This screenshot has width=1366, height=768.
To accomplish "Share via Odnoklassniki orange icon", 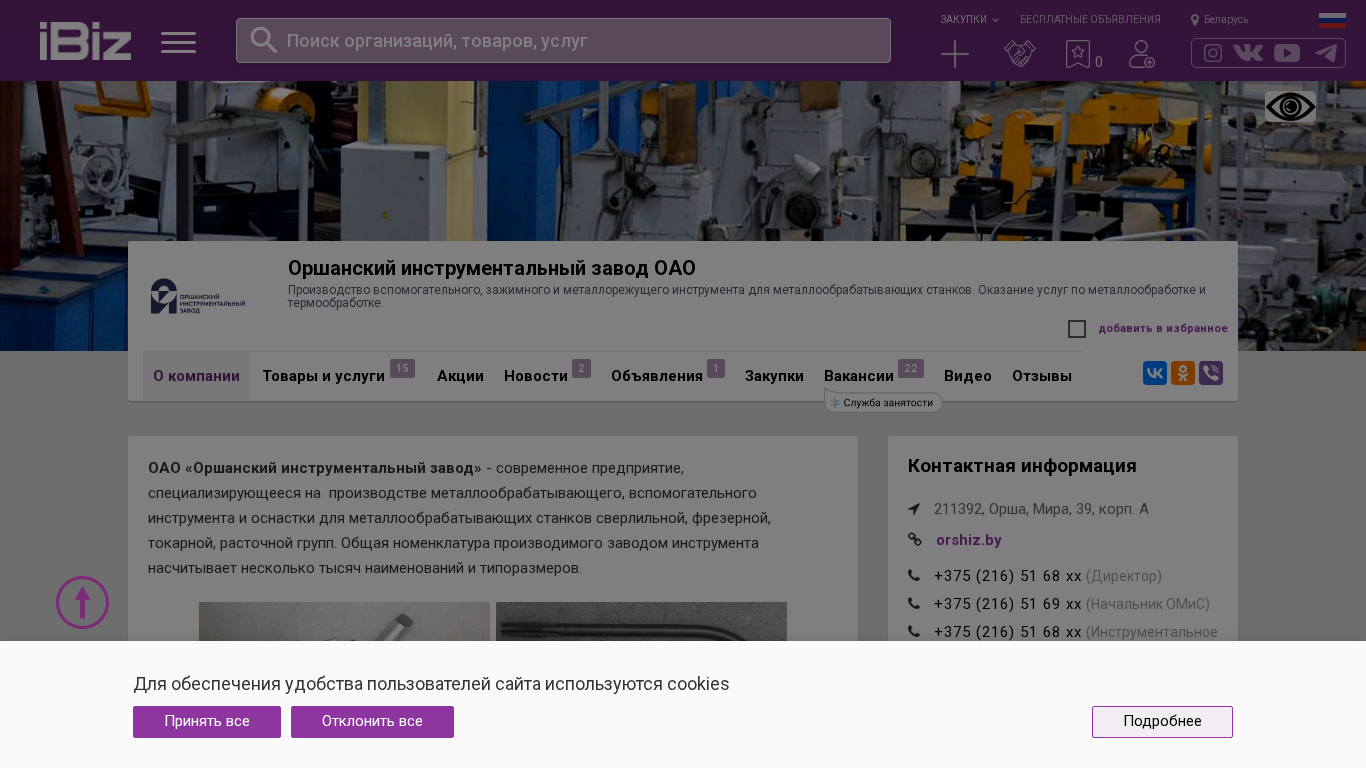I will click(1183, 373).
